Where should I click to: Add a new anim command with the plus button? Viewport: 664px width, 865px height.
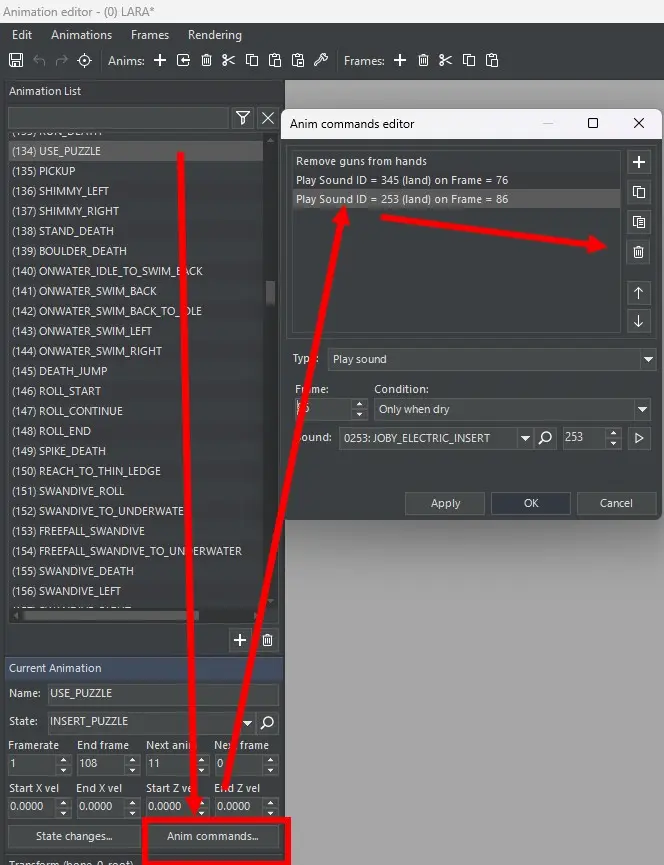pyautogui.click(x=639, y=162)
